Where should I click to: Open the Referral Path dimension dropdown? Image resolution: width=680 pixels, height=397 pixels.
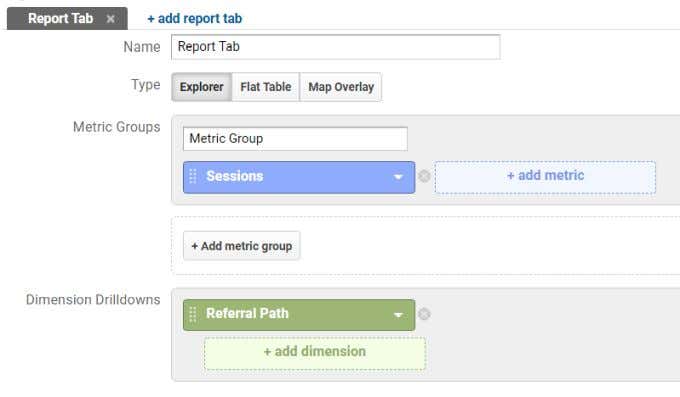click(x=299, y=315)
